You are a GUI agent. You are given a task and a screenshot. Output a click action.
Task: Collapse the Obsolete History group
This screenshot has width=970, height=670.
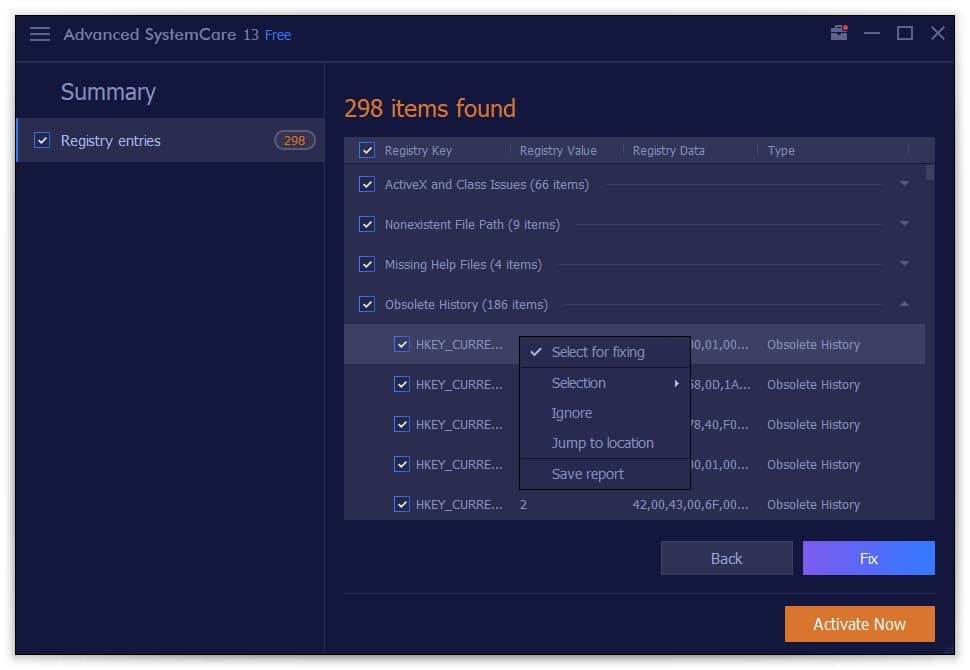click(x=904, y=304)
